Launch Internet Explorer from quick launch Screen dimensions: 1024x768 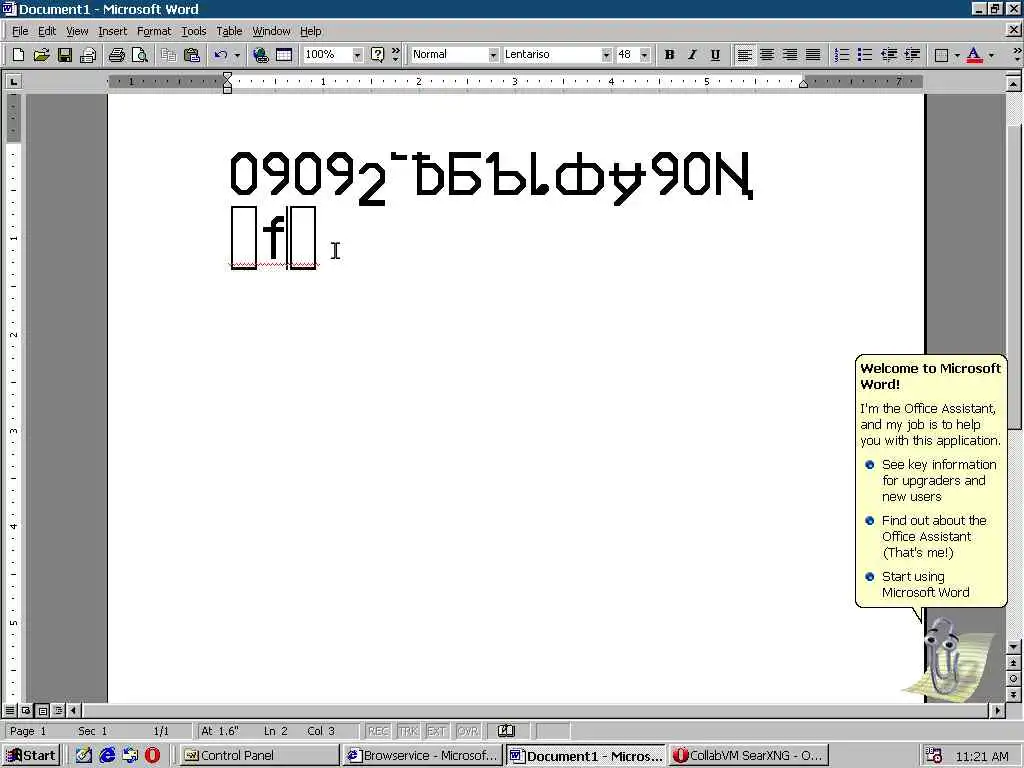(x=108, y=756)
